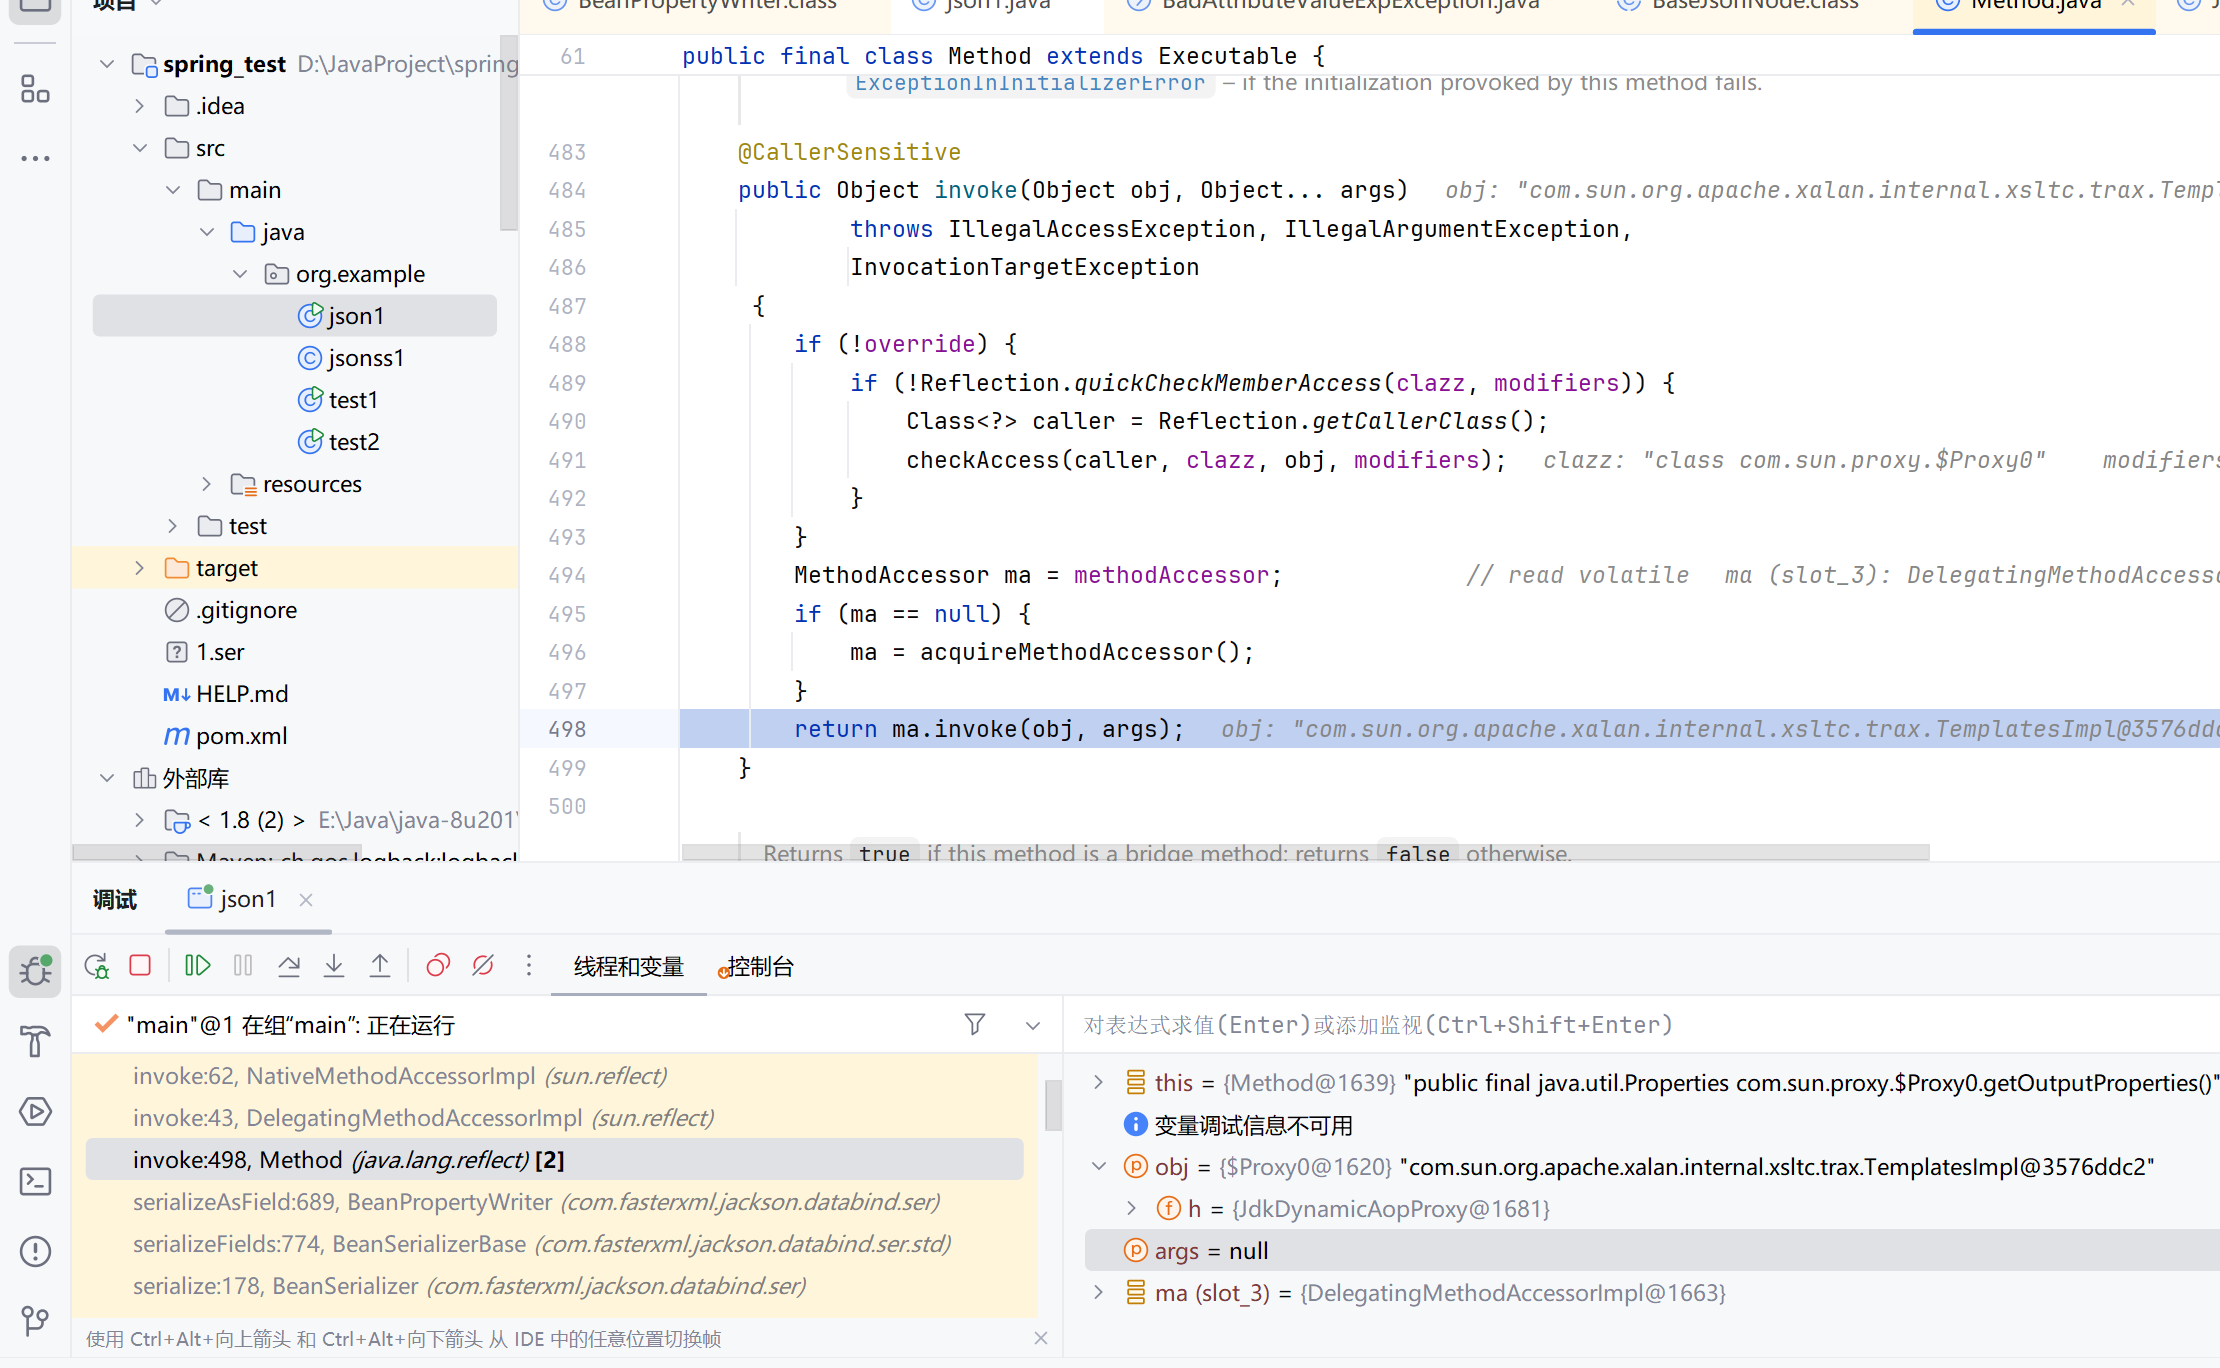
Task: Switch to the Threads and Variables tab
Action: click(629, 966)
